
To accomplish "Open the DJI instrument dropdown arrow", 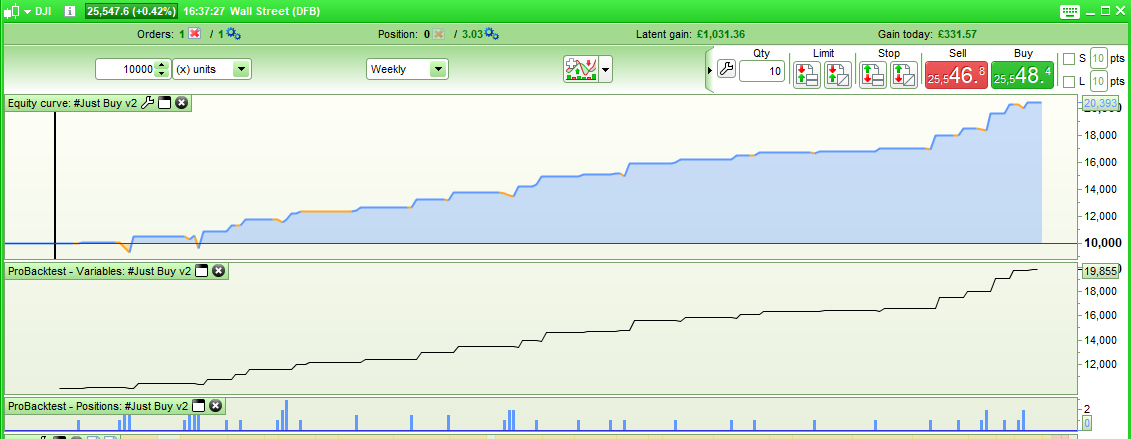I will click(26, 12).
